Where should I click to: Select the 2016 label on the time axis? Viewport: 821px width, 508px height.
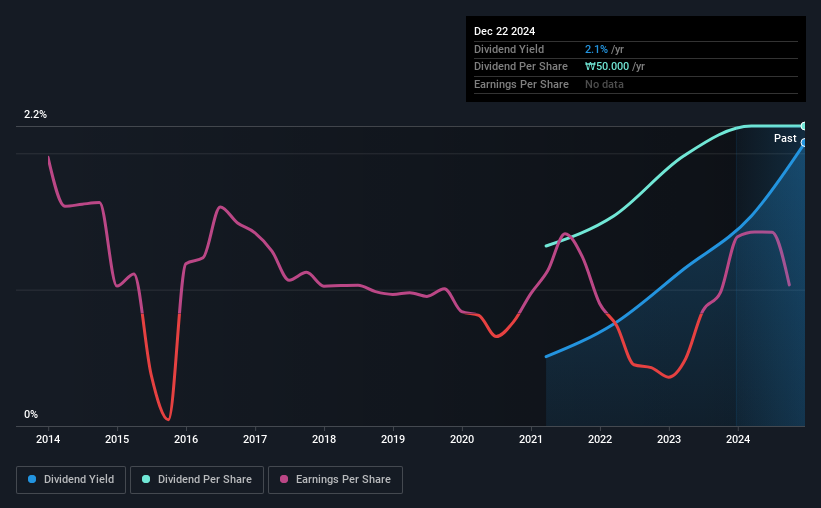pyautogui.click(x=186, y=439)
